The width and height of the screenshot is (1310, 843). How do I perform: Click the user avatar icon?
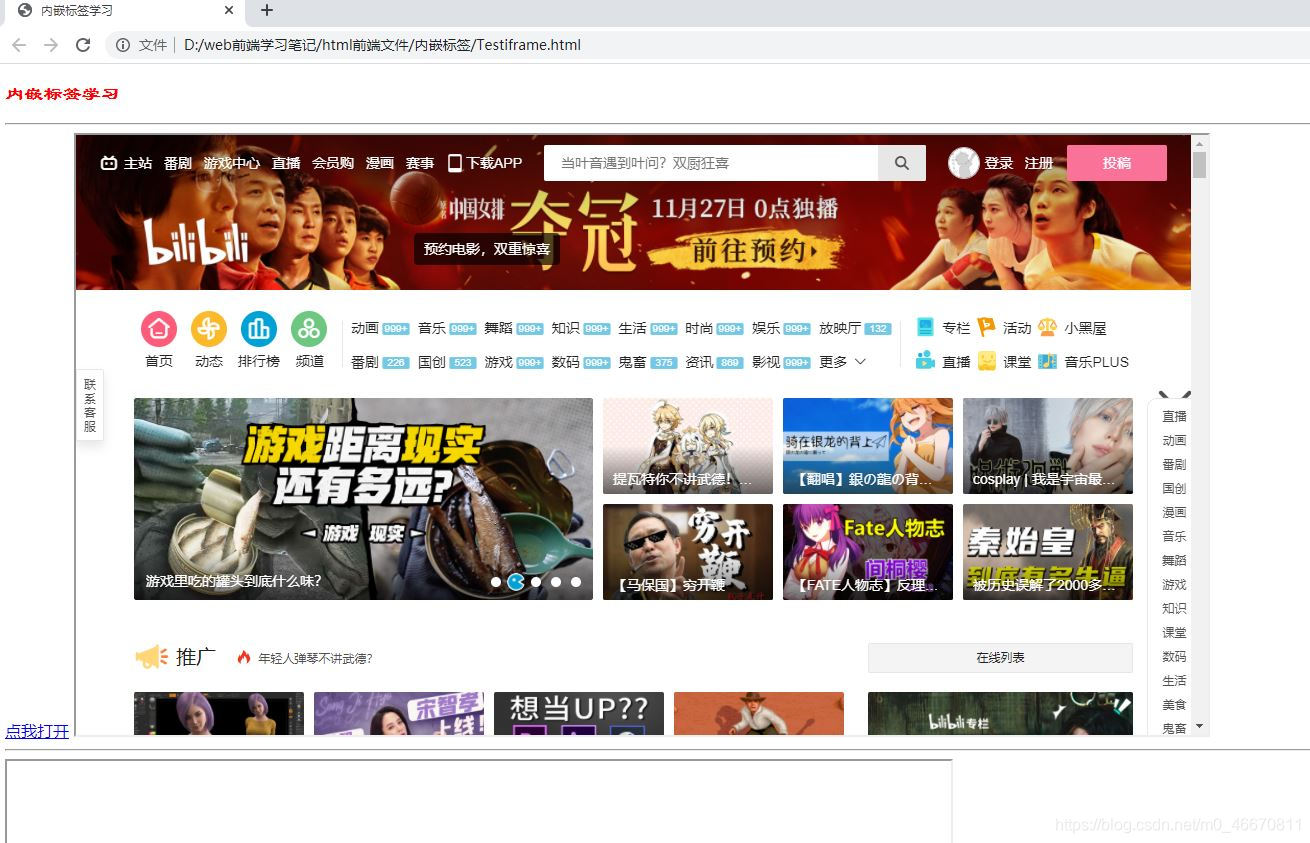[963, 163]
